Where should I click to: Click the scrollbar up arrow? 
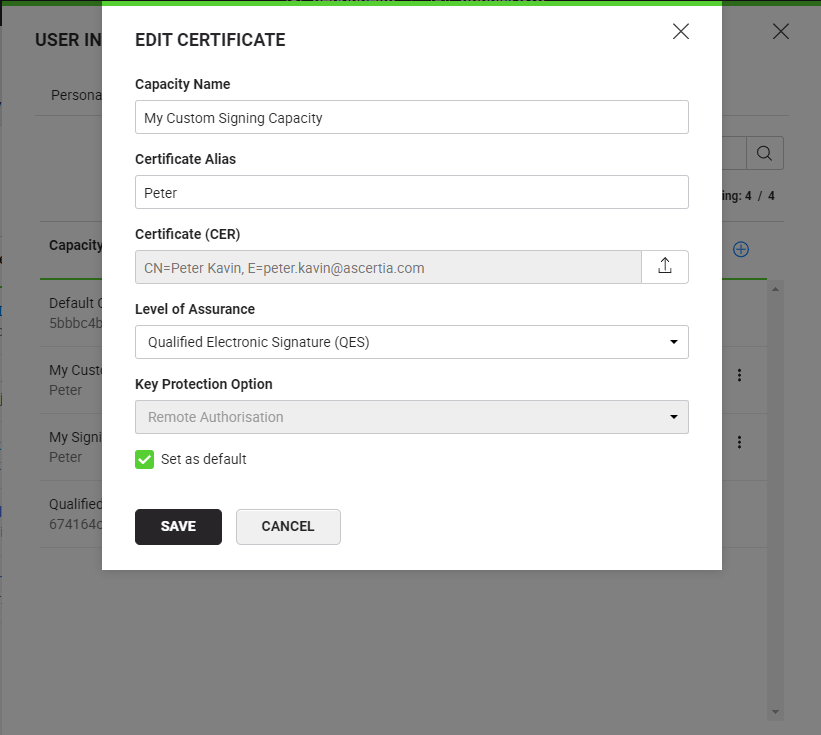(x=775, y=288)
